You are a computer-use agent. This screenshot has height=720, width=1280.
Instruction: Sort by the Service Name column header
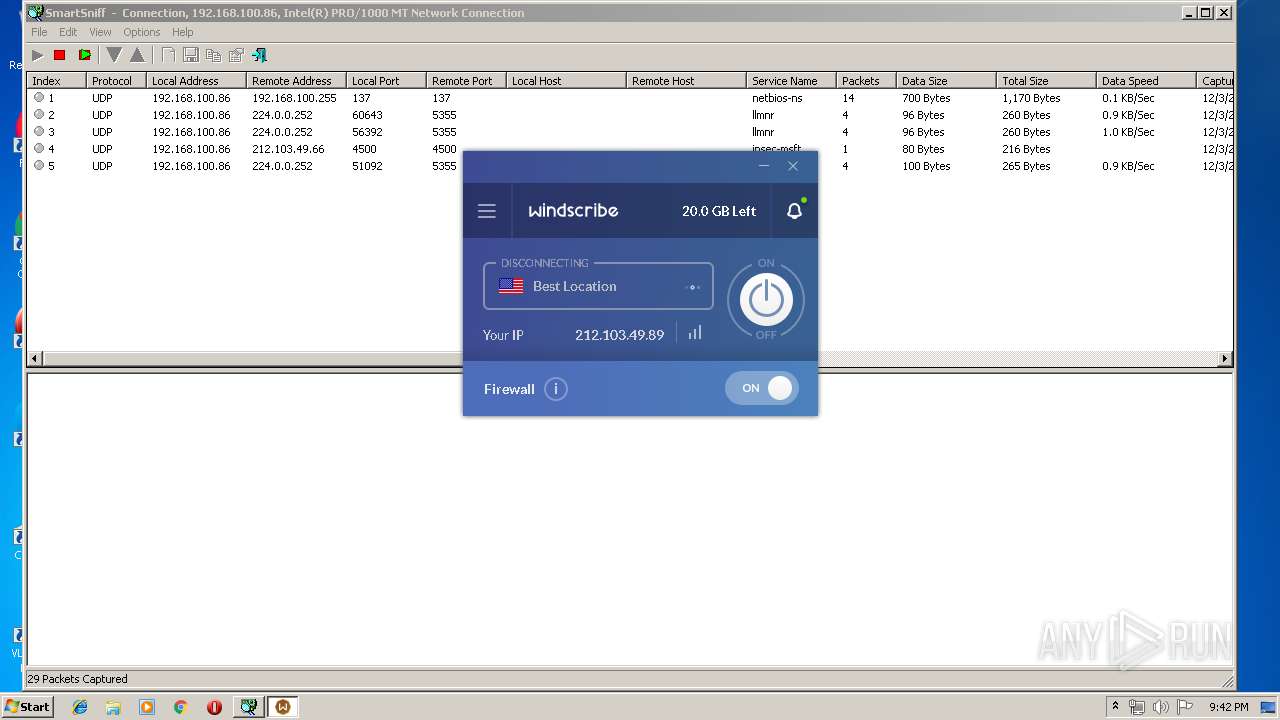(x=791, y=81)
